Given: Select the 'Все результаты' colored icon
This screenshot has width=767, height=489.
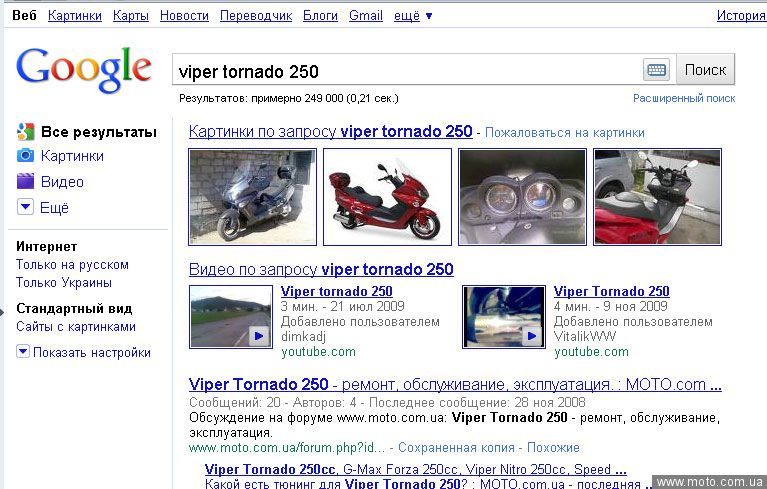Looking at the screenshot, I should [25, 132].
